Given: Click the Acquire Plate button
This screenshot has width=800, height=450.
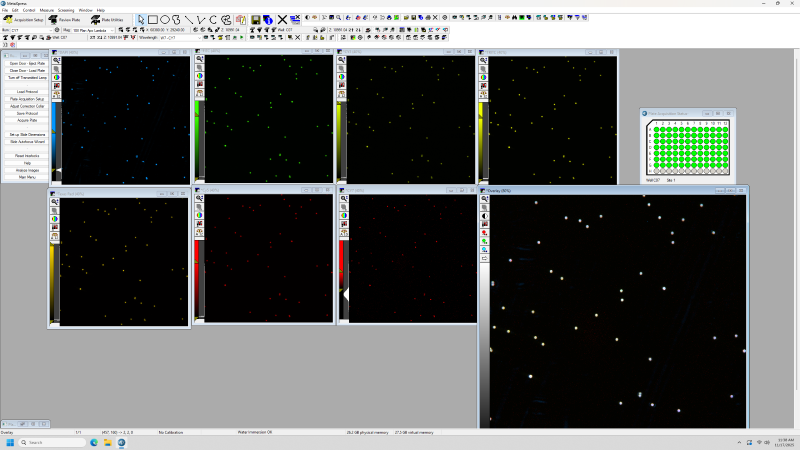Looking at the screenshot, I should (28, 119).
